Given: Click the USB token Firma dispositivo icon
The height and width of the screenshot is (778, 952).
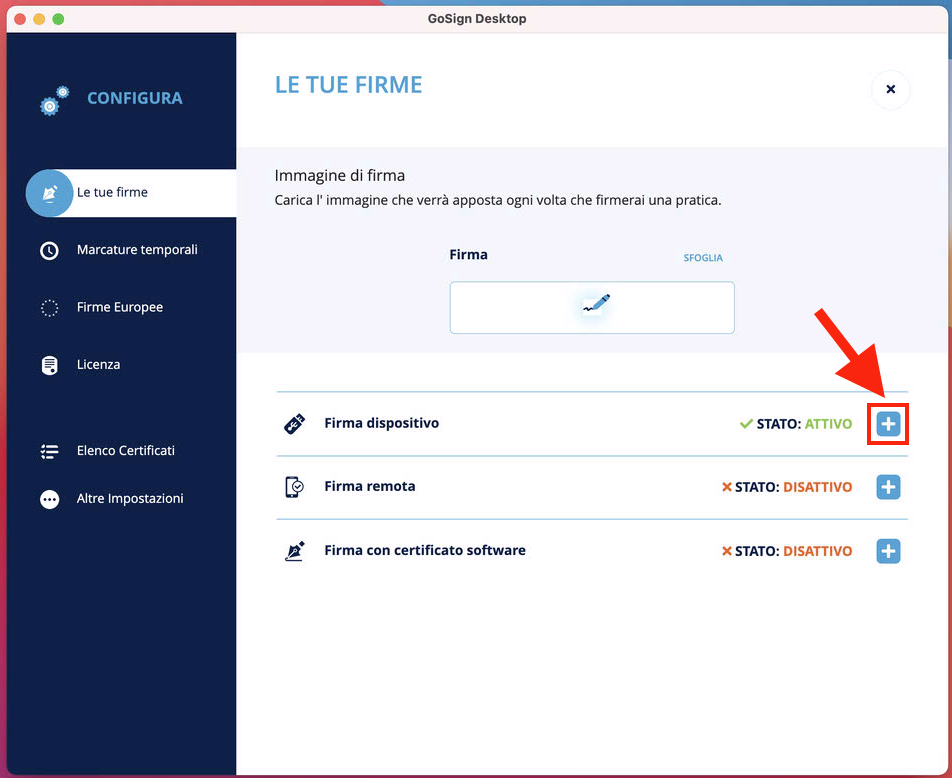Looking at the screenshot, I should [294, 424].
